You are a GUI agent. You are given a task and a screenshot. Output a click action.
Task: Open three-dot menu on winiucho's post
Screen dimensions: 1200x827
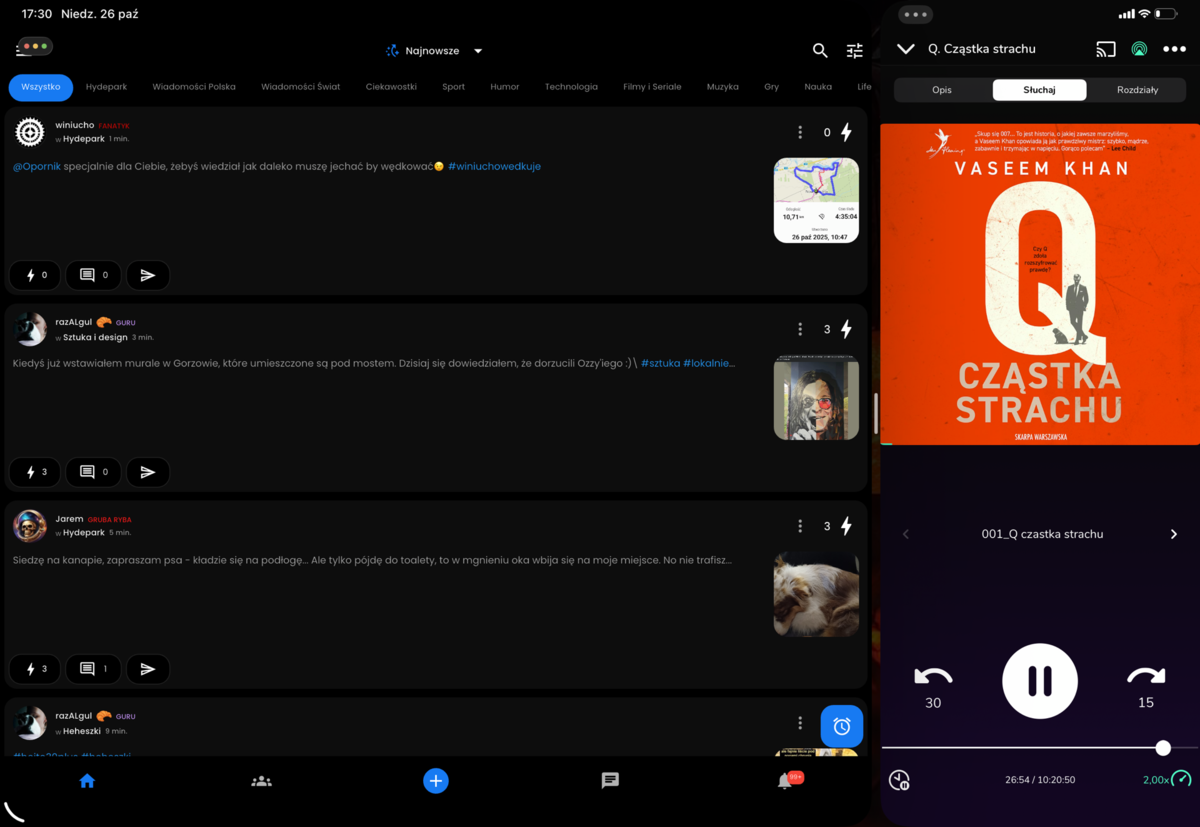(x=800, y=132)
